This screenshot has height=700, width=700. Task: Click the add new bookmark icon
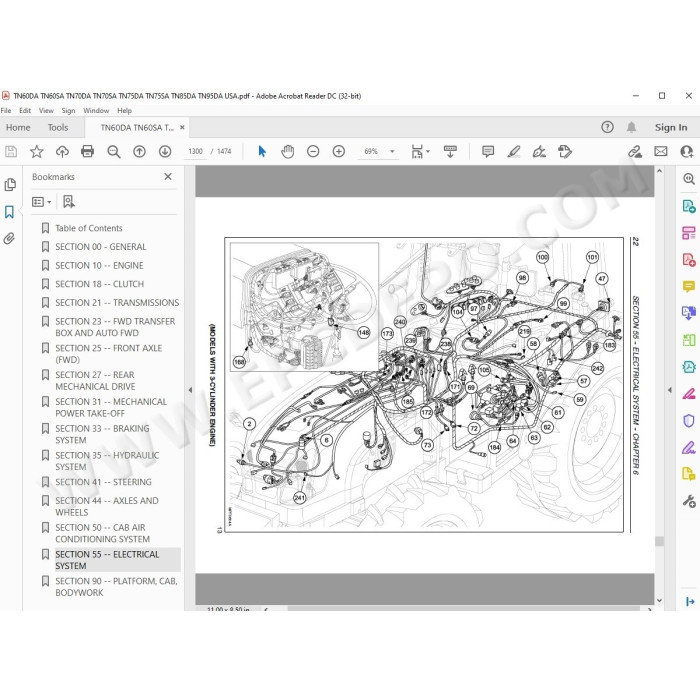tap(69, 202)
